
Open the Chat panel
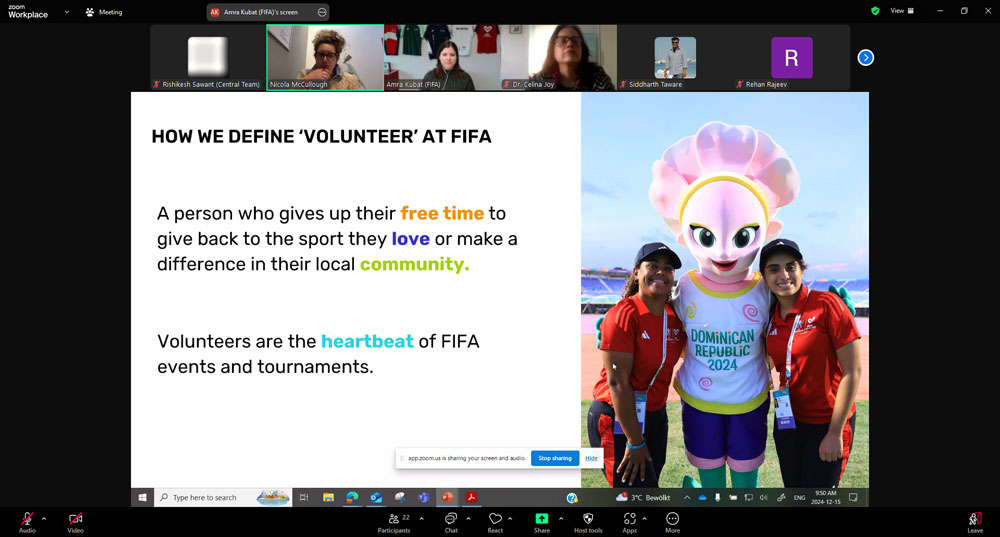[451, 519]
